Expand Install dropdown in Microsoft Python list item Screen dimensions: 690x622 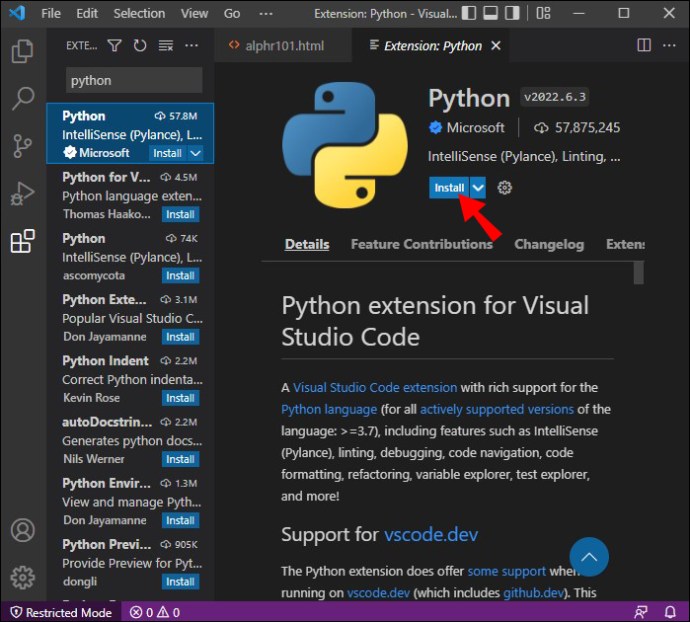pyautogui.click(x=195, y=153)
